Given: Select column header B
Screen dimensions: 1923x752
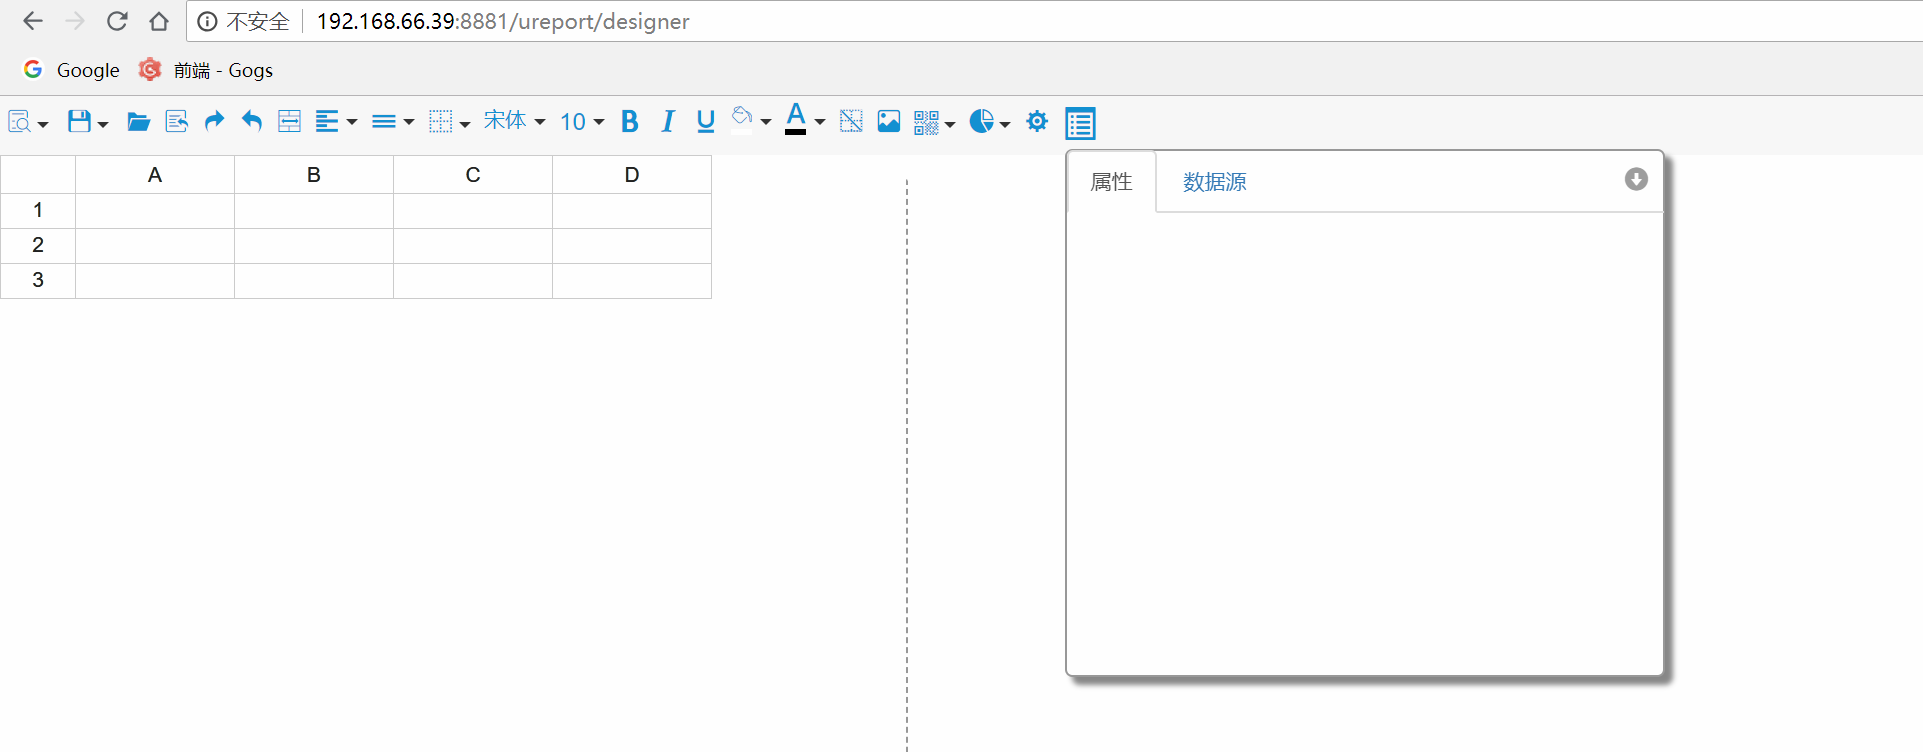Looking at the screenshot, I should click(x=314, y=175).
